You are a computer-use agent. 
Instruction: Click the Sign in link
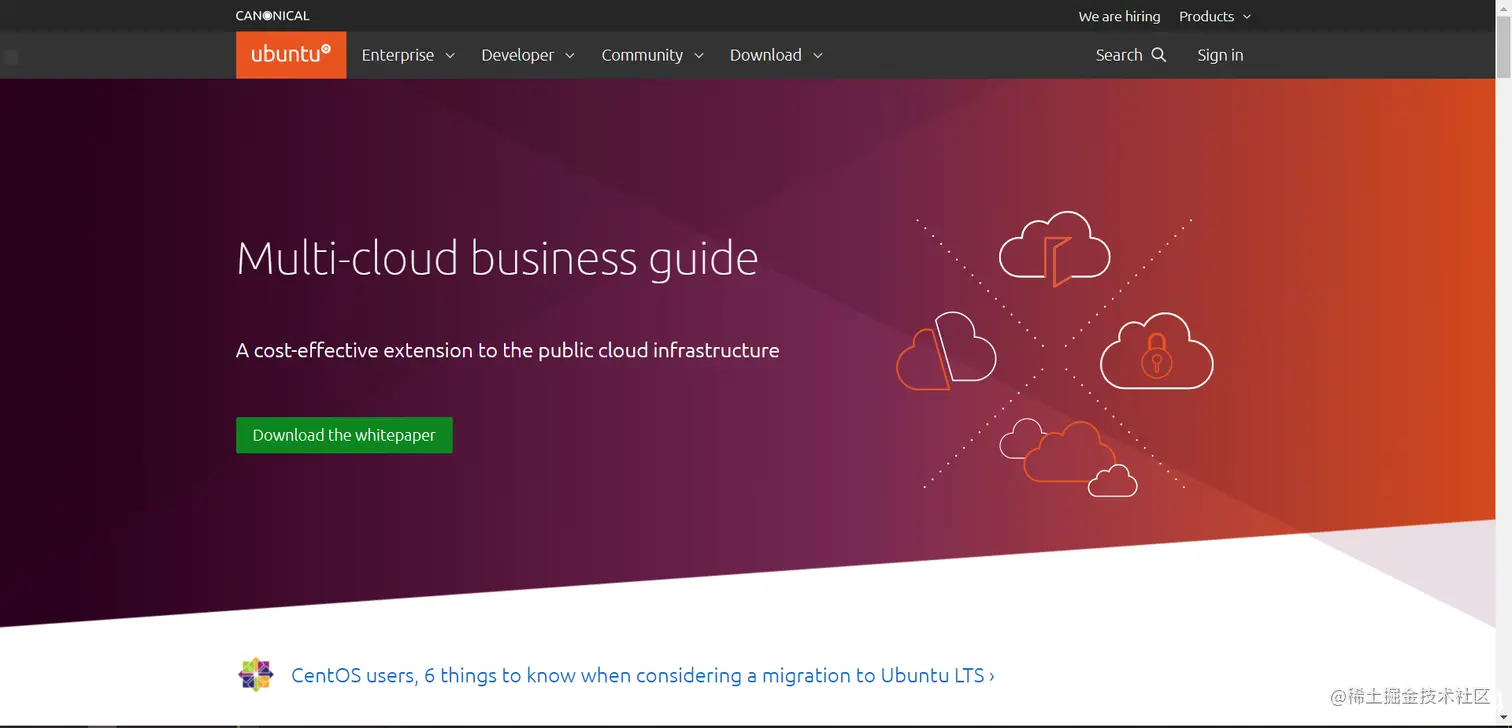pyautogui.click(x=1220, y=55)
